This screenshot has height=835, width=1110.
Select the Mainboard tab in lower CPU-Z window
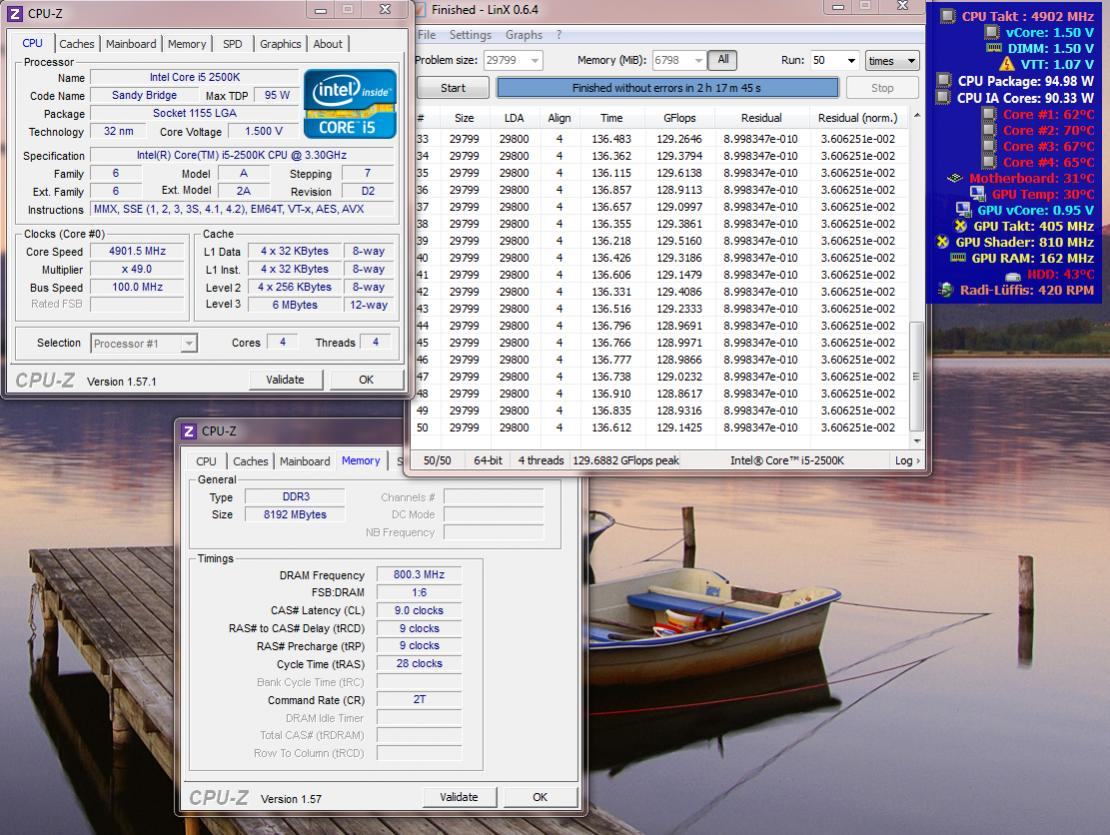click(x=304, y=461)
